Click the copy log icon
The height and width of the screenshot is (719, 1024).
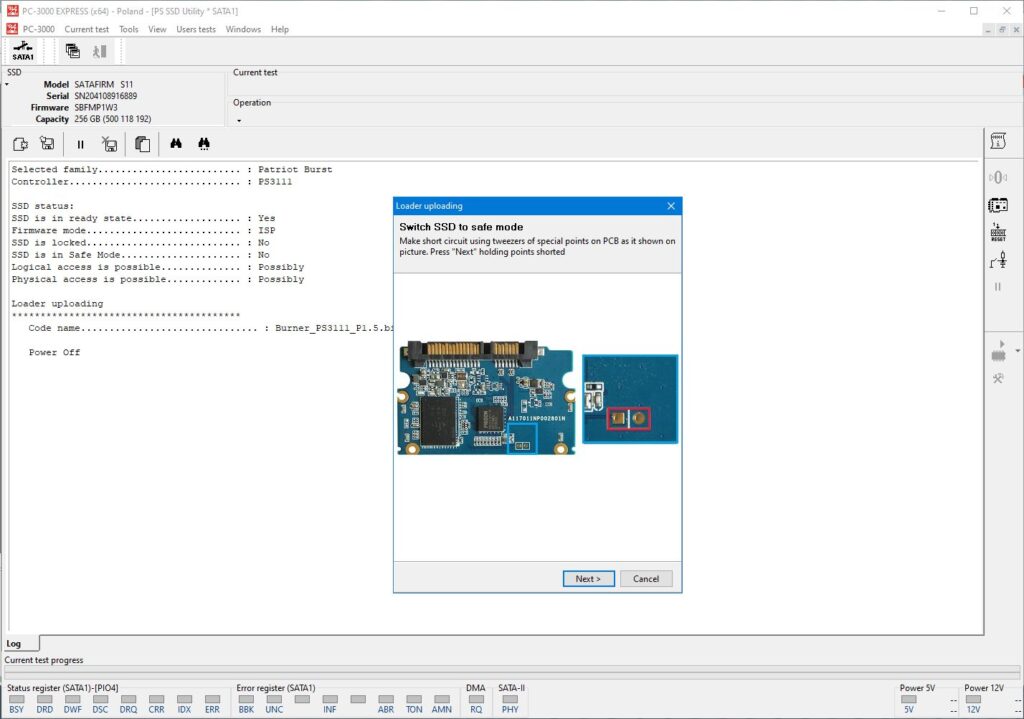pos(142,144)
